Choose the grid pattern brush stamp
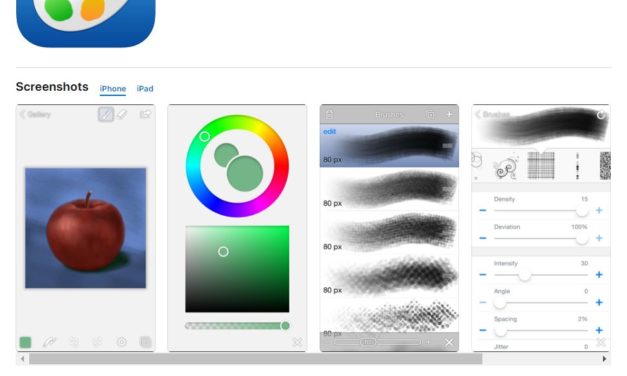627x376 pixels. pos(541,165)
